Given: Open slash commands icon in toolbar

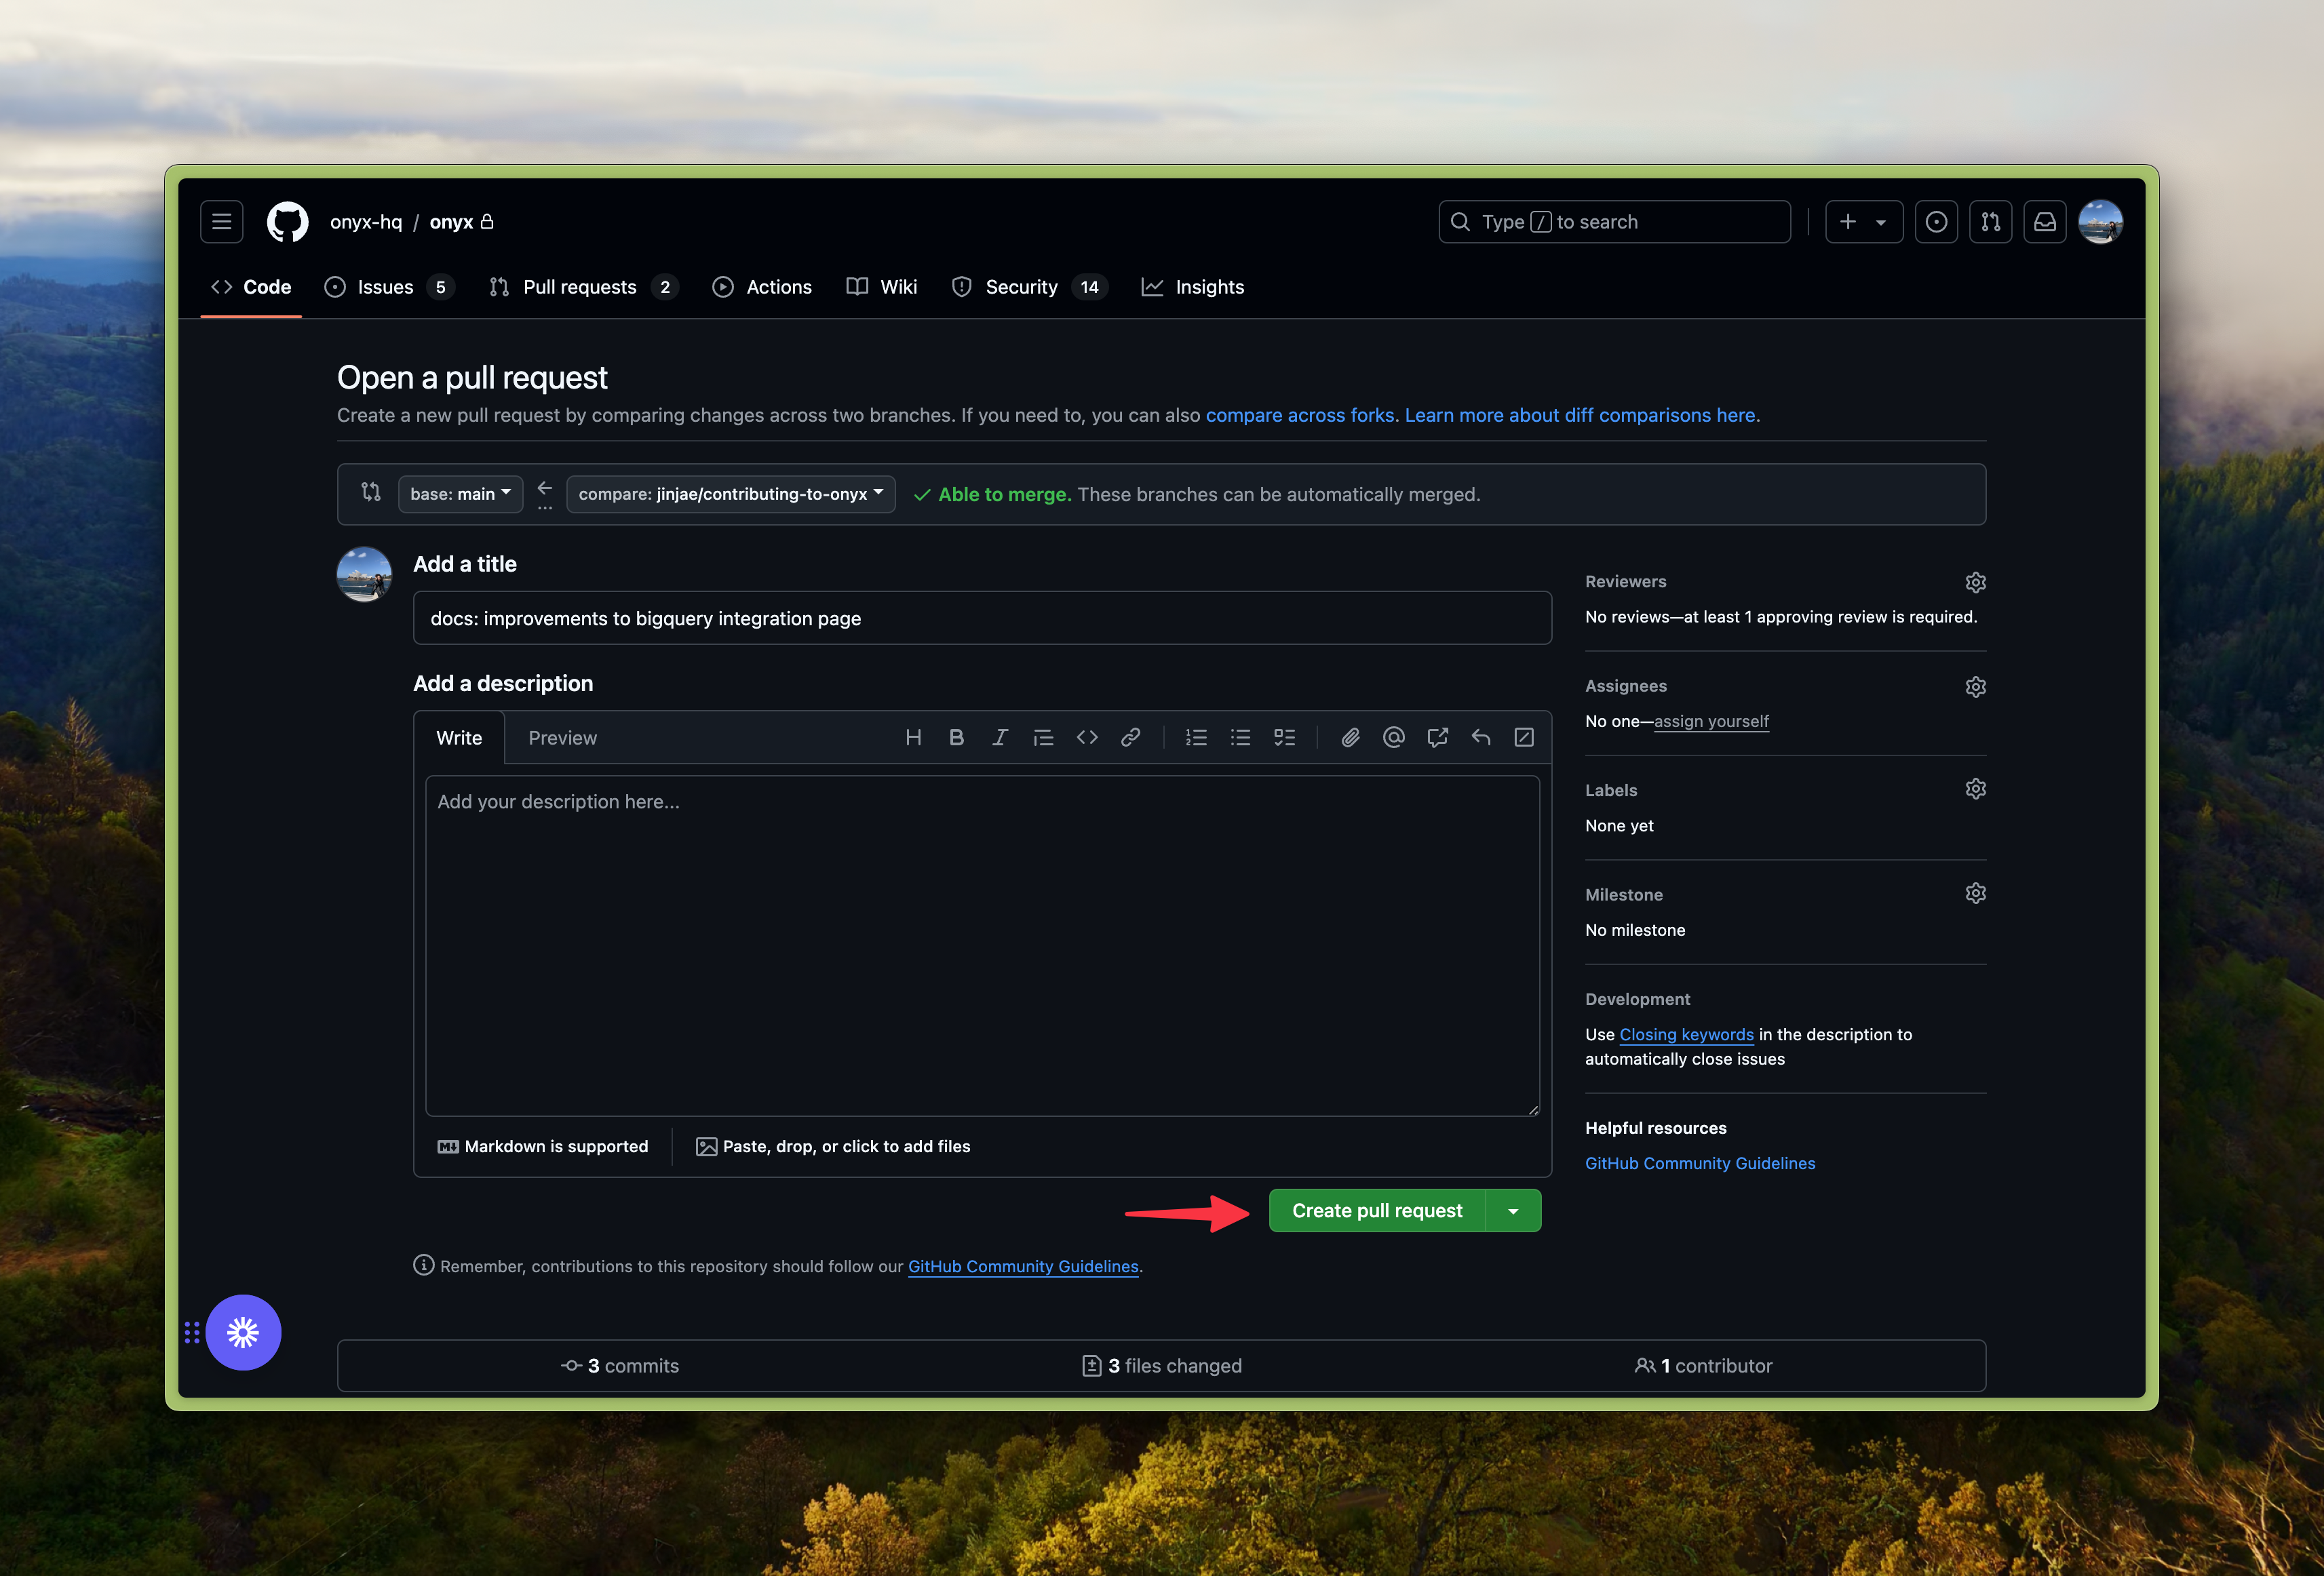Looking at the screenshot, I should coord(1524,737).
